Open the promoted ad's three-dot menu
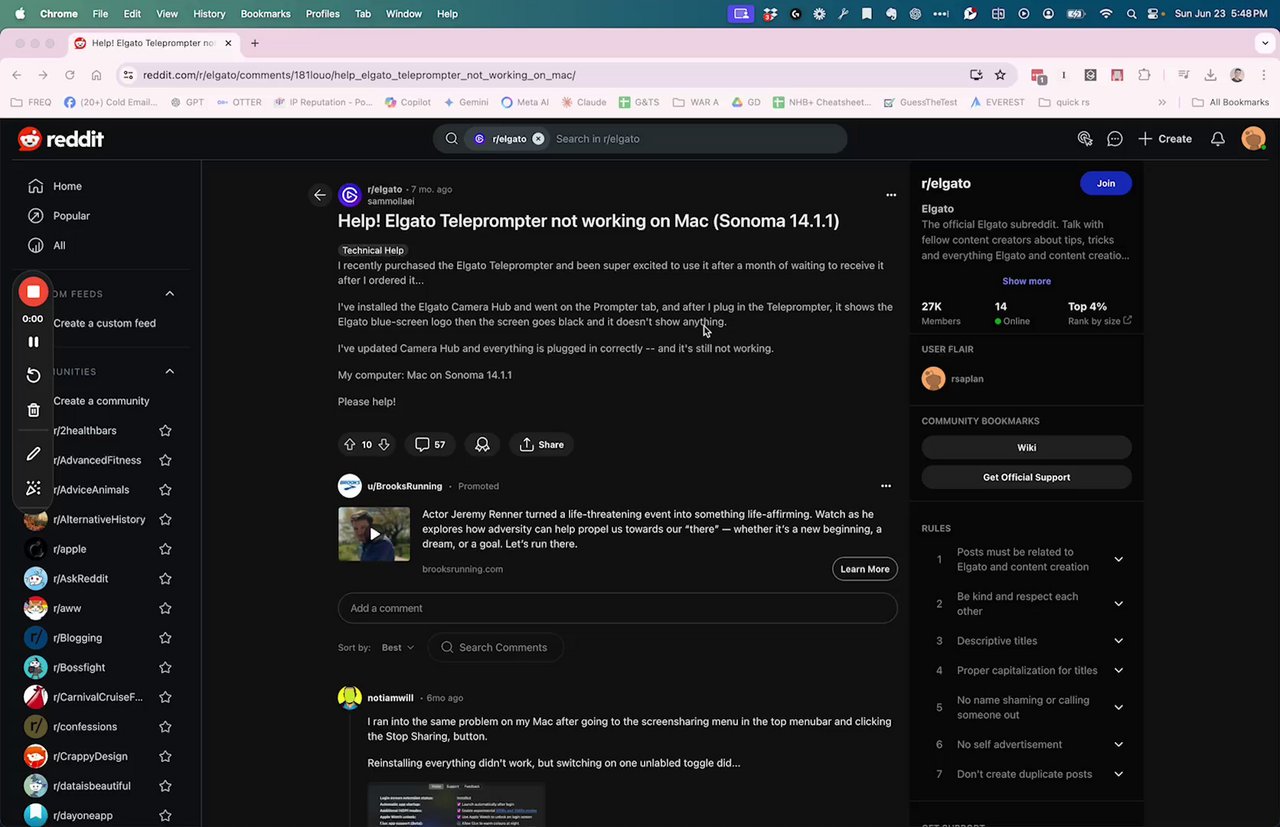The width and height of the screenshot is (1280, 827). point(885,486)
